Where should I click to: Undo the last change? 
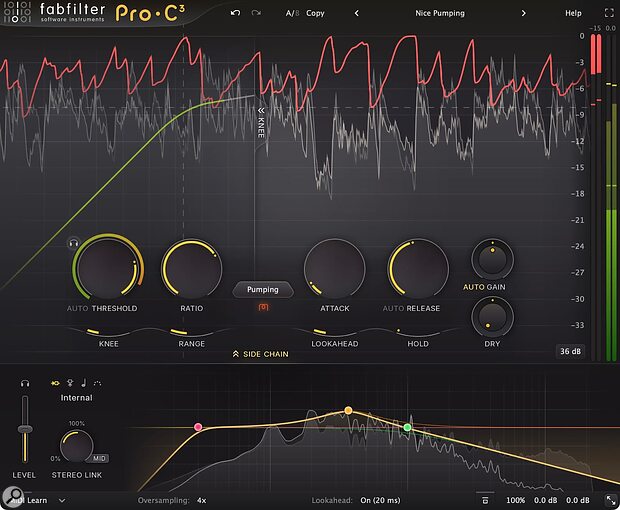click(x=235, y=13)
